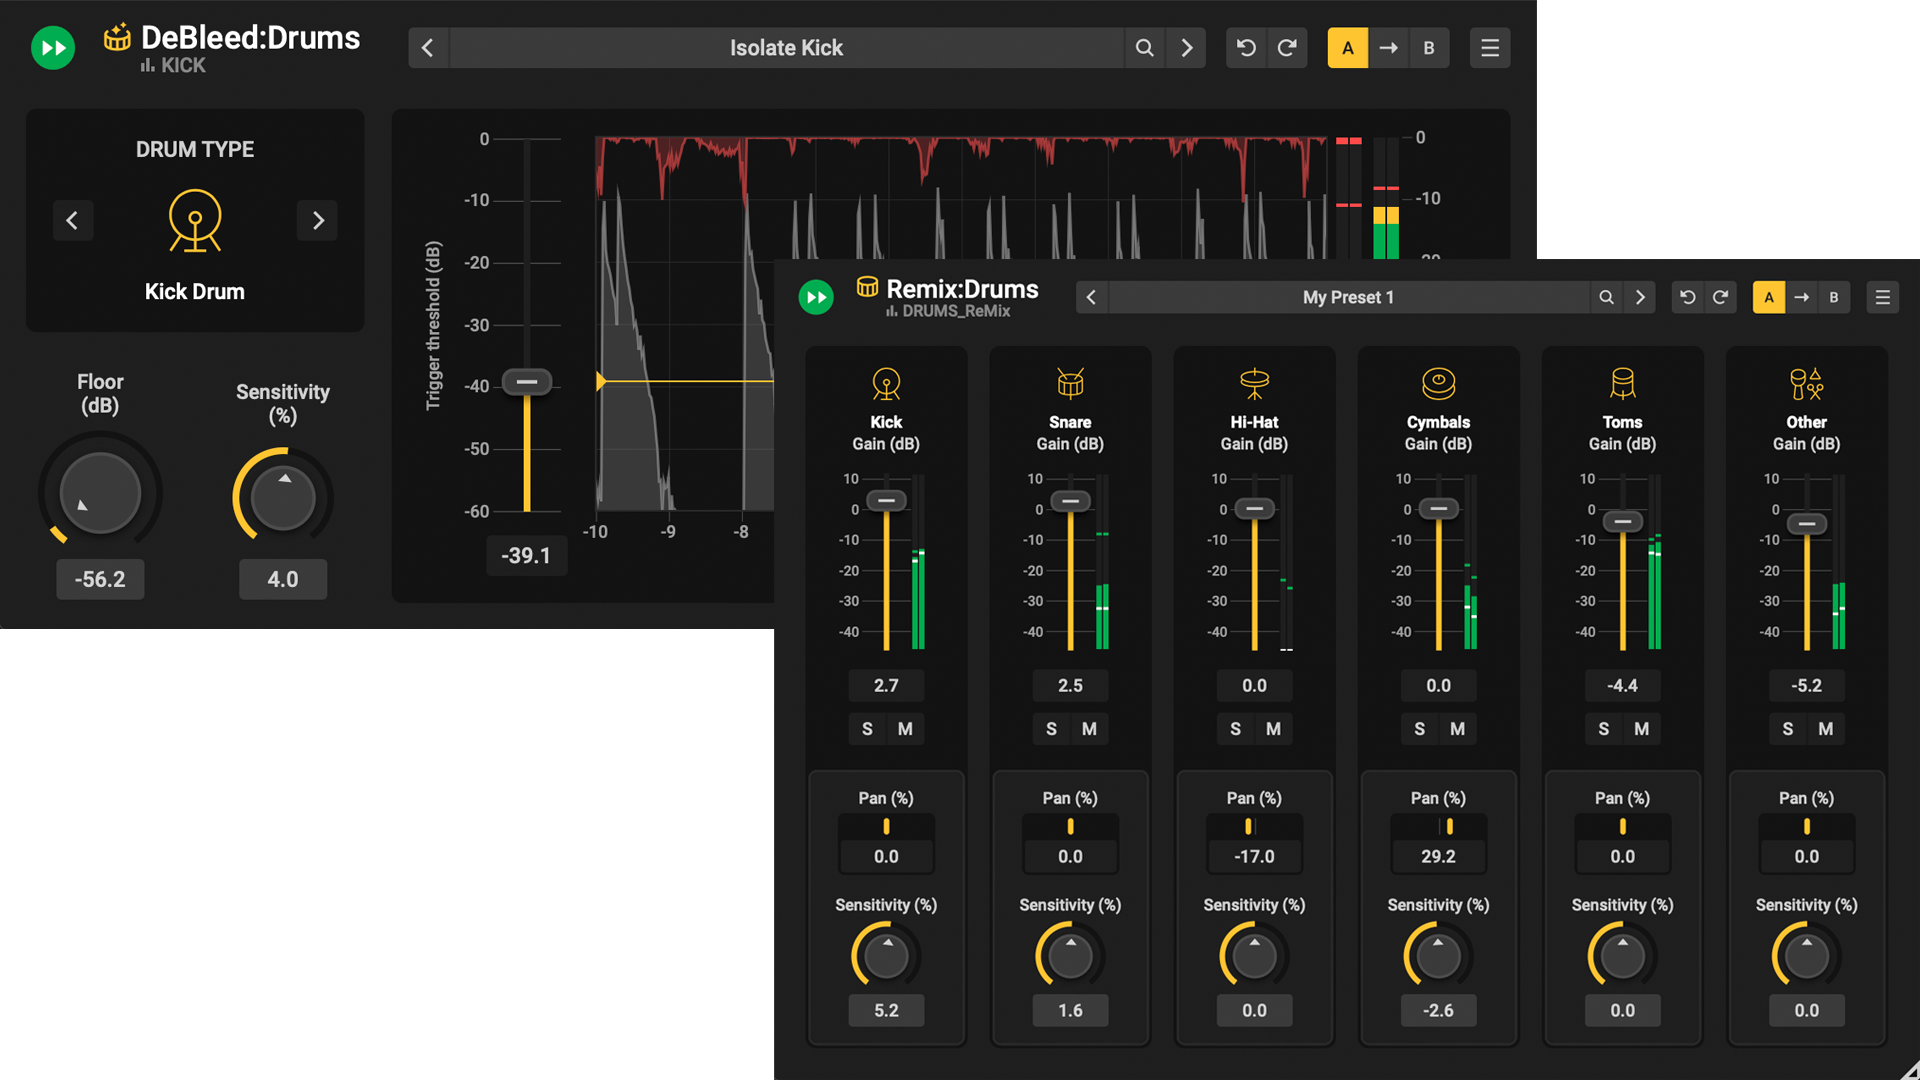The image size is (1920, 1080).
Task: Toggle the green bypass button in DeBleed:Drums
Action: pyautogui.click(x=52, y=47)
